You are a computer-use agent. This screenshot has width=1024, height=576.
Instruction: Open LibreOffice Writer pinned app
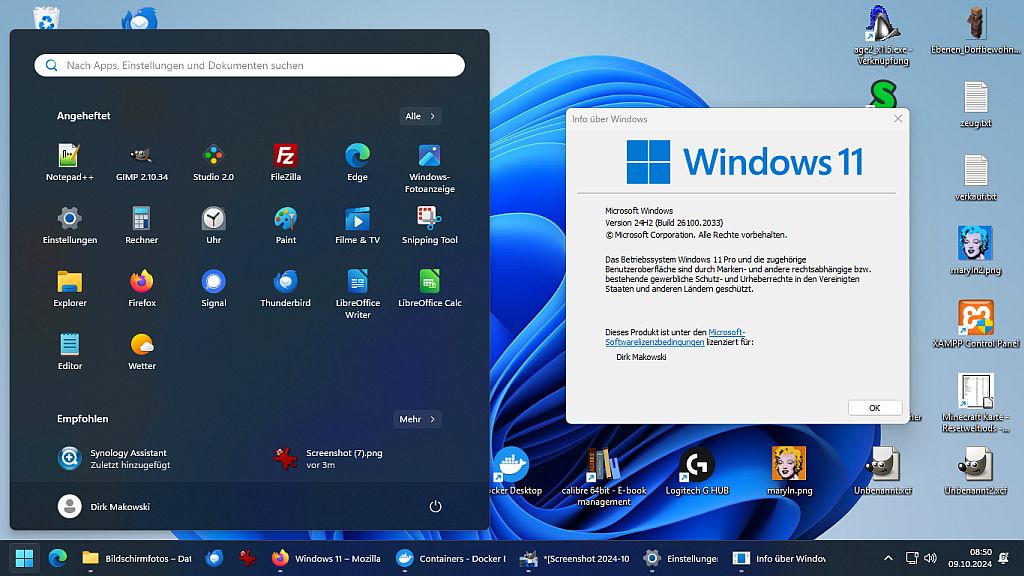click(x=357, y=294)
